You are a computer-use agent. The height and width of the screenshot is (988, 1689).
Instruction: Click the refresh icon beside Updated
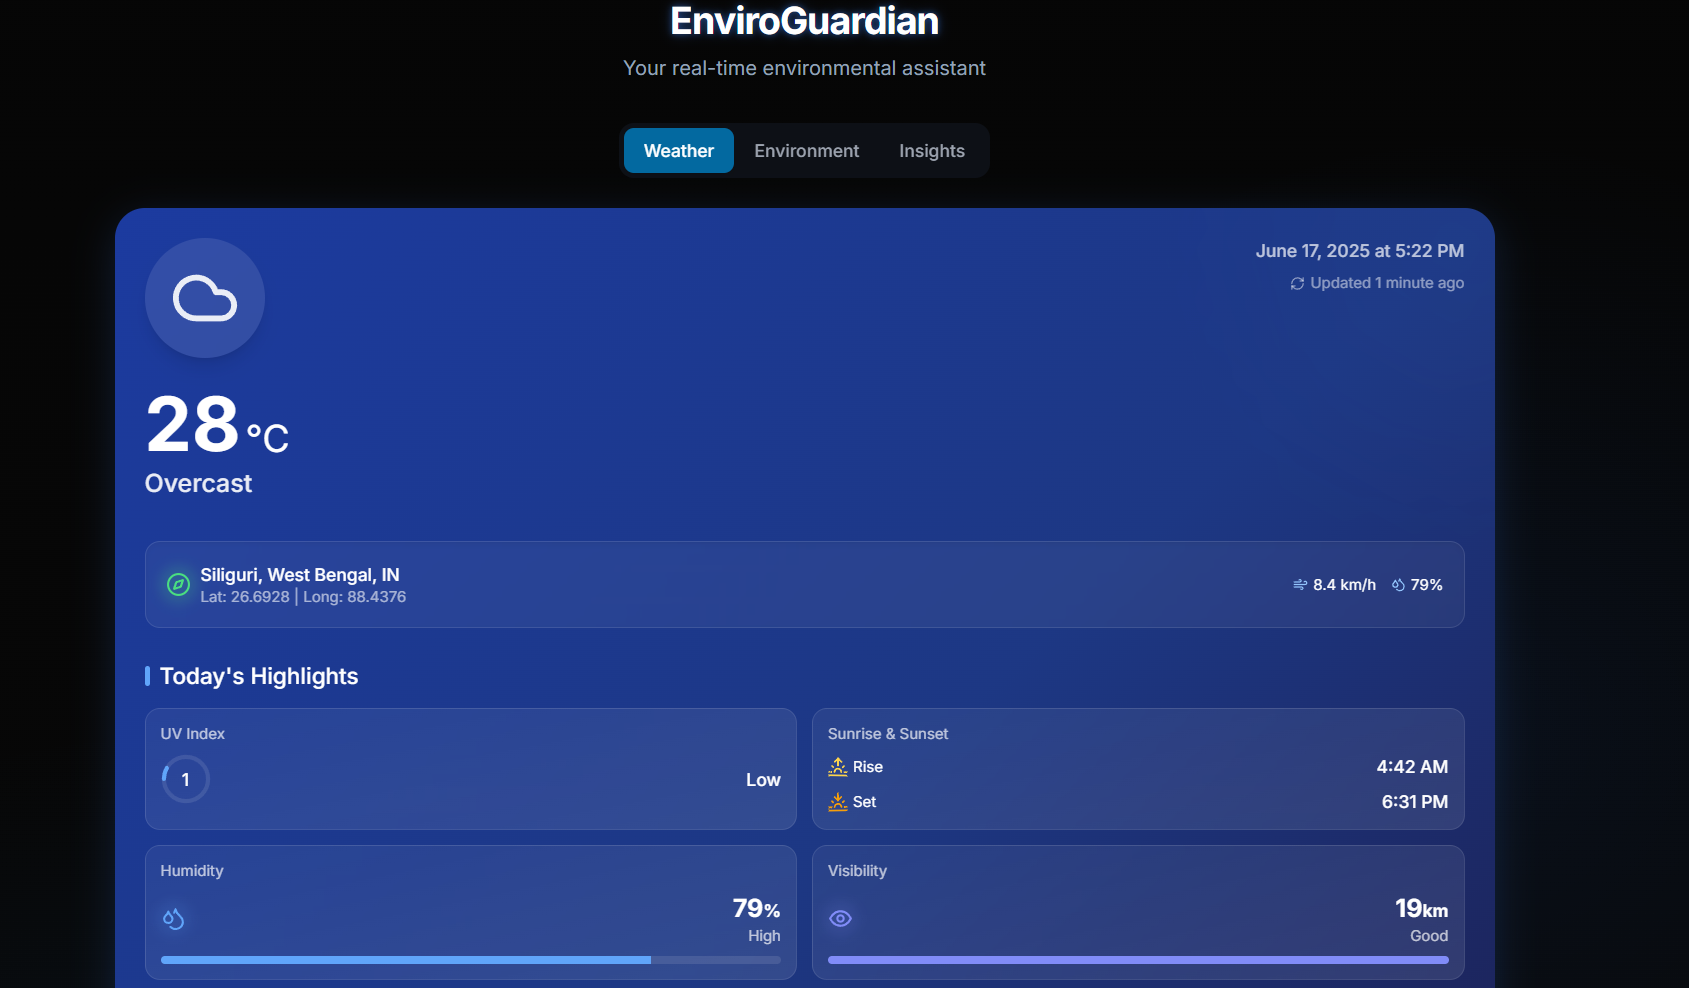click(x=1297, y=284)
